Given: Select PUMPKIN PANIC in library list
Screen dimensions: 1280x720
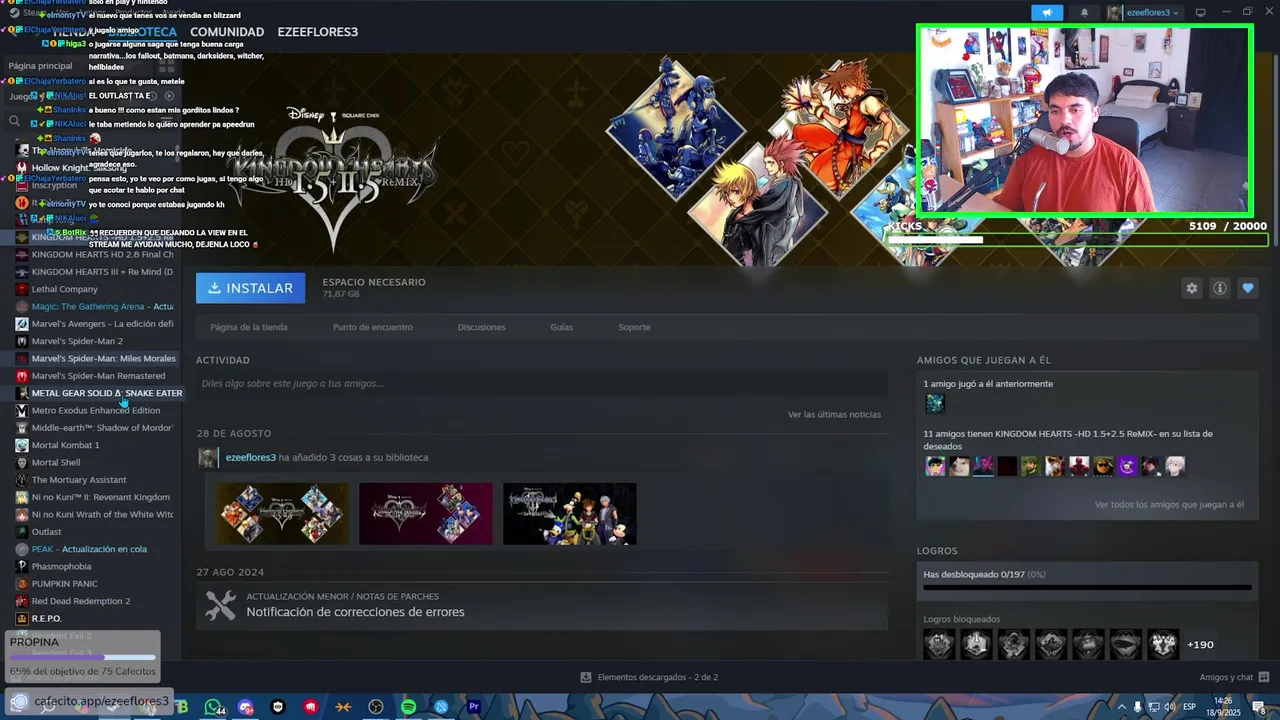Looking at the screenshot, I should (x=65, y=584).
